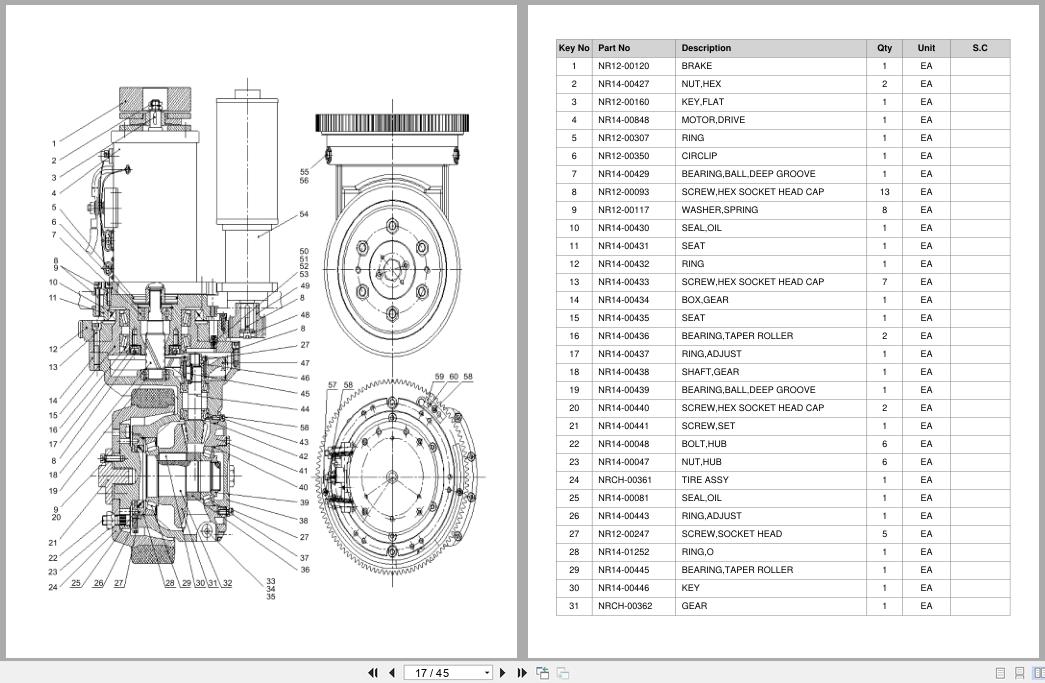Click part number NR14-00446
Screen dimensions: 1045x683
point(623,588)
